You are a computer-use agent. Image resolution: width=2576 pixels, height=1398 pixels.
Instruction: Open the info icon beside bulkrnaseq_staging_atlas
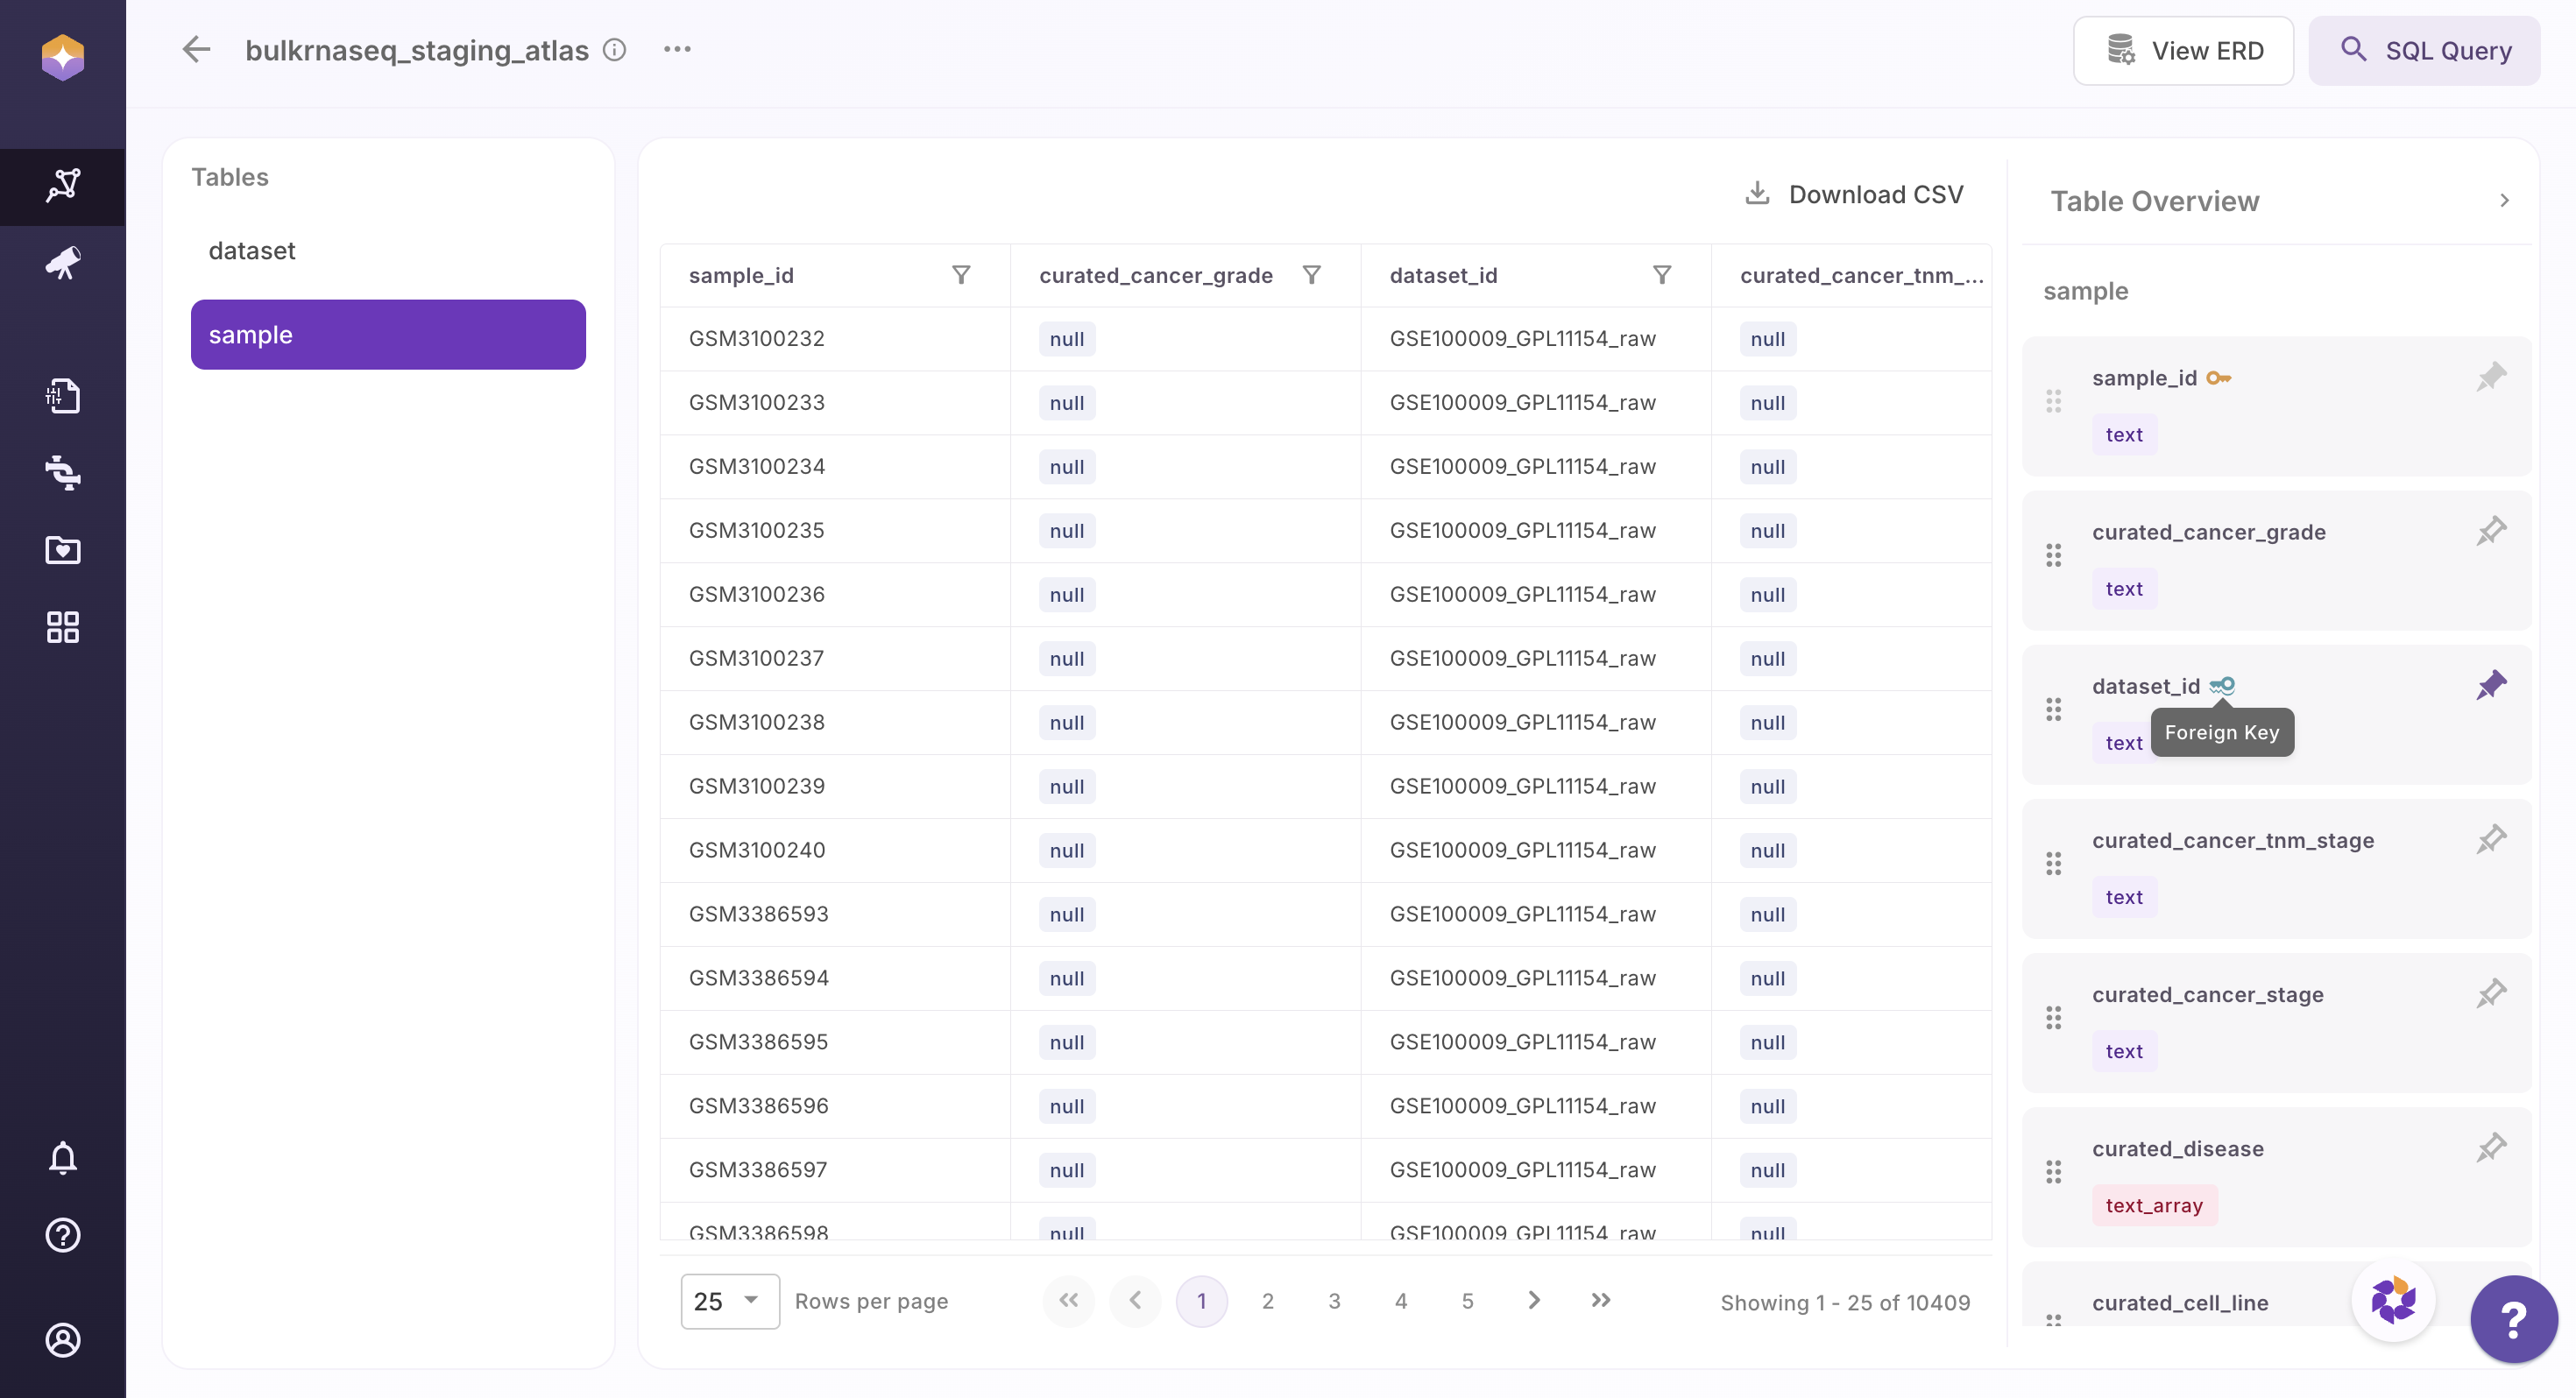(x=615, y=49)
